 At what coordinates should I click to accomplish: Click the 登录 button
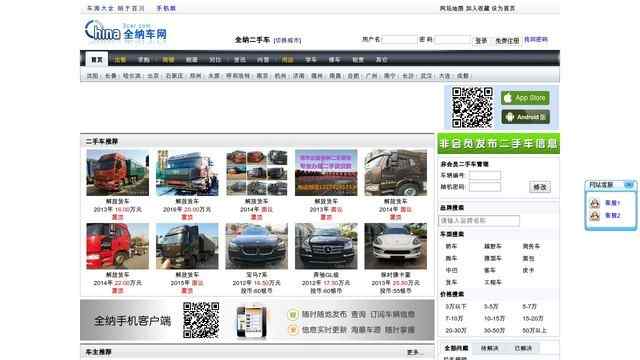481,40
